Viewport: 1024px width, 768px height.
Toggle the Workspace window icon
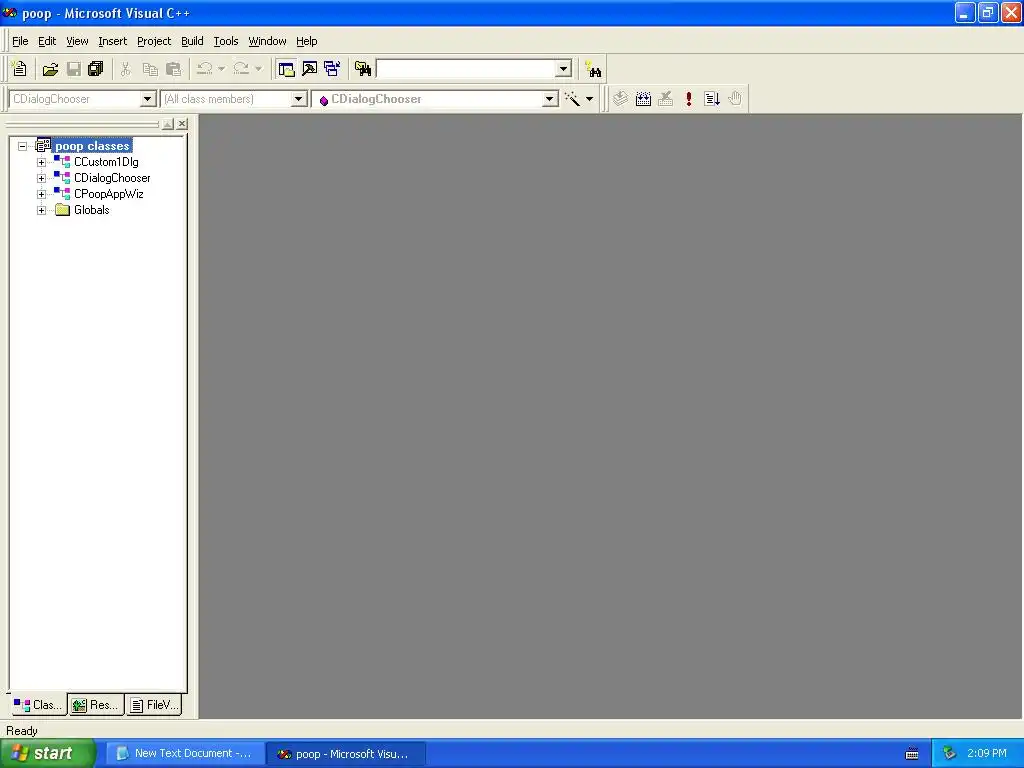click(286, 69)
